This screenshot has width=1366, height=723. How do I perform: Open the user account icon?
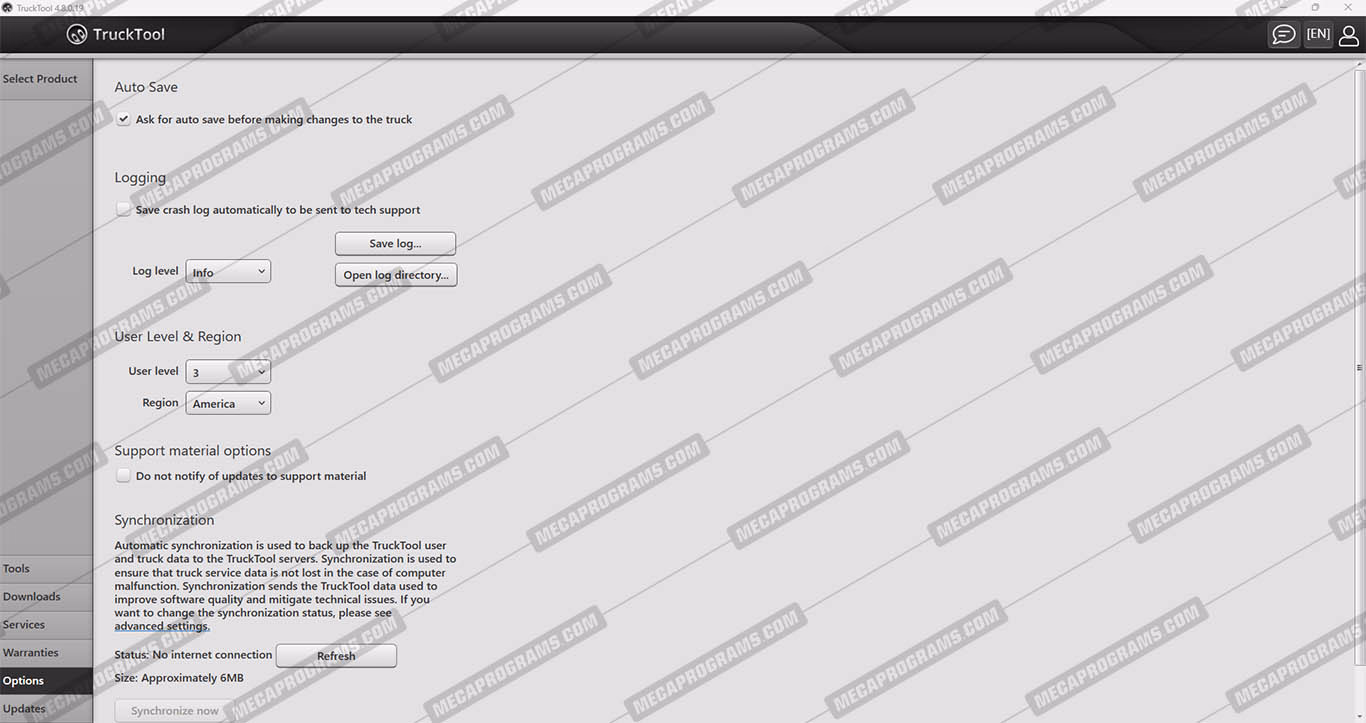1349,35
